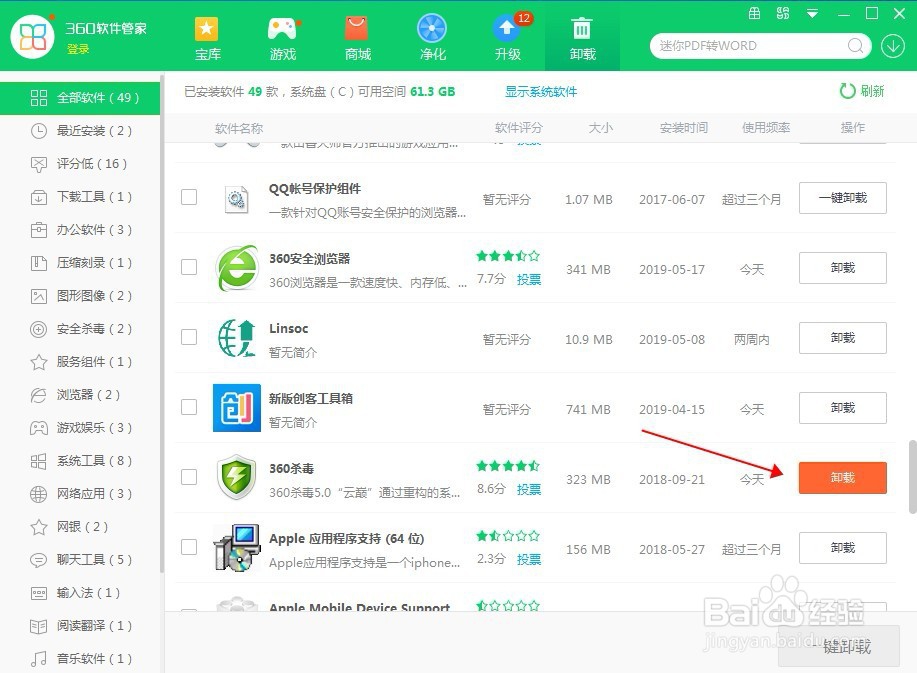Viewport: 917px width, 673px height.
Task: Check the QQ帐号保护组件 checkbox
Action: click(189, 197)
